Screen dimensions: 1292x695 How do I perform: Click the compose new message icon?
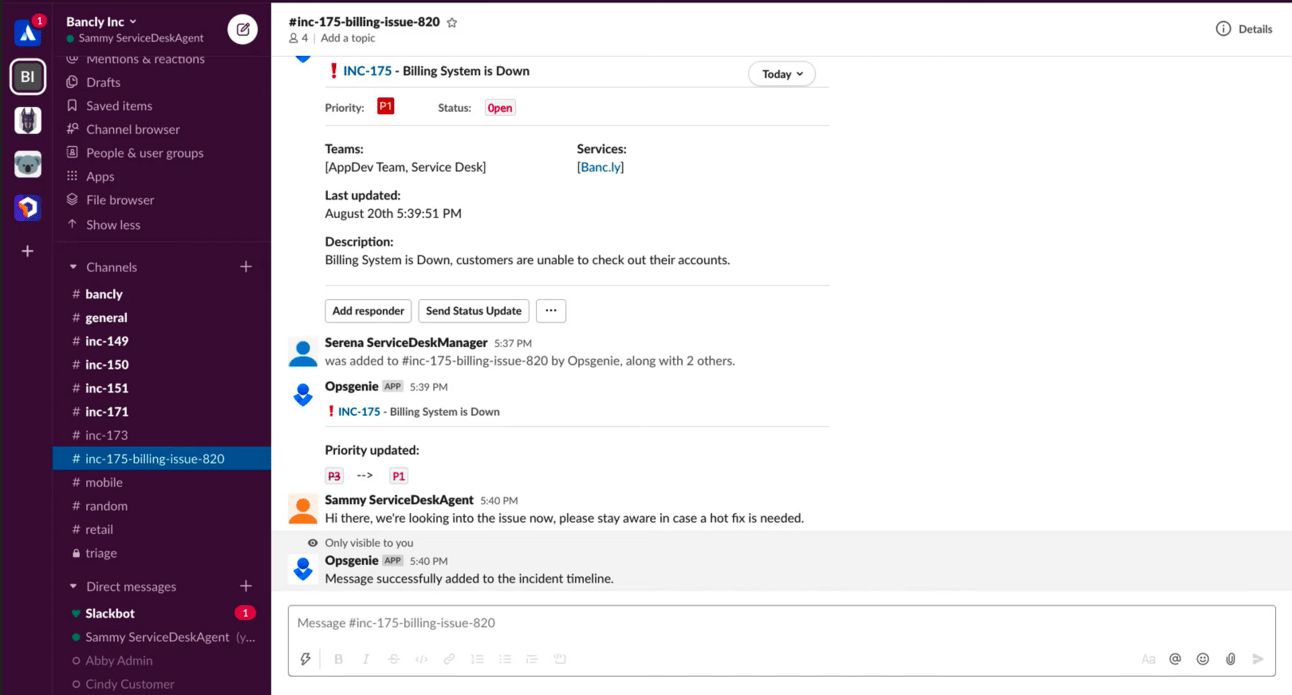[242, 29]
